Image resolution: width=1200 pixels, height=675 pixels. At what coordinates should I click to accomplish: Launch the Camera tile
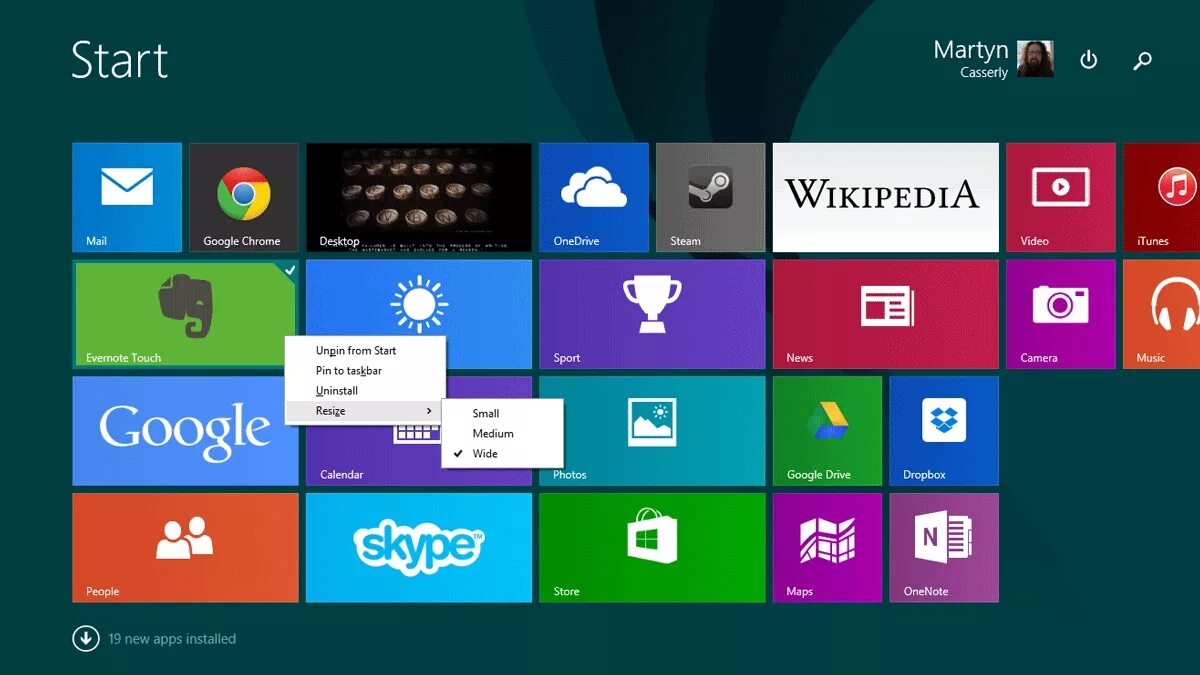tap(1061, 314)
